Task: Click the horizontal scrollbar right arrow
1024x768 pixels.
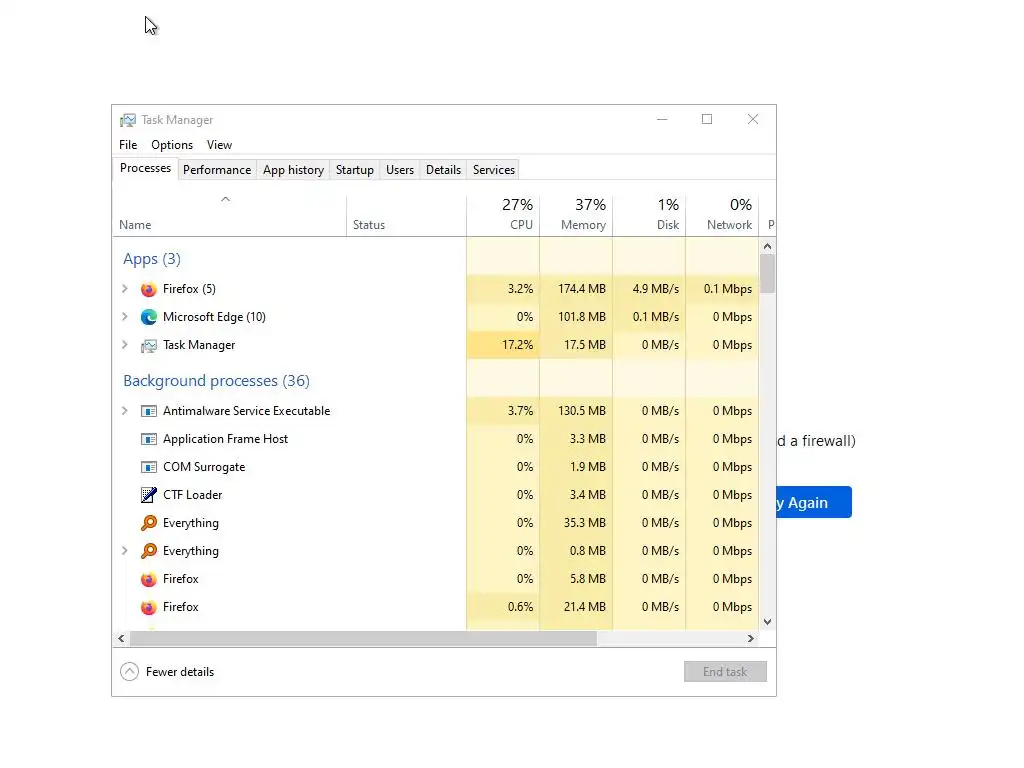Action: (x=751, y=639)
